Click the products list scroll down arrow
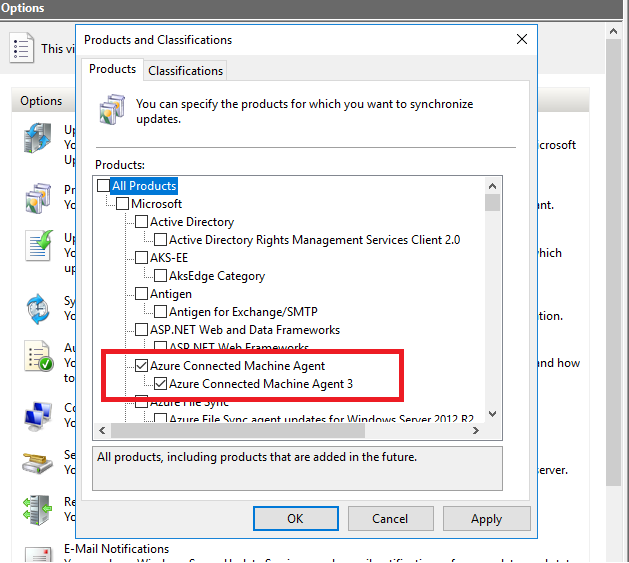The height and width of the screenshot is (563, 629). pyautogui.click(x=492, y=413)
